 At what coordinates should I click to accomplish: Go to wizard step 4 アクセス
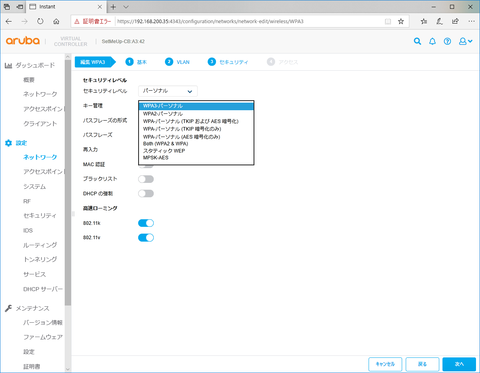tap(283, 62)
